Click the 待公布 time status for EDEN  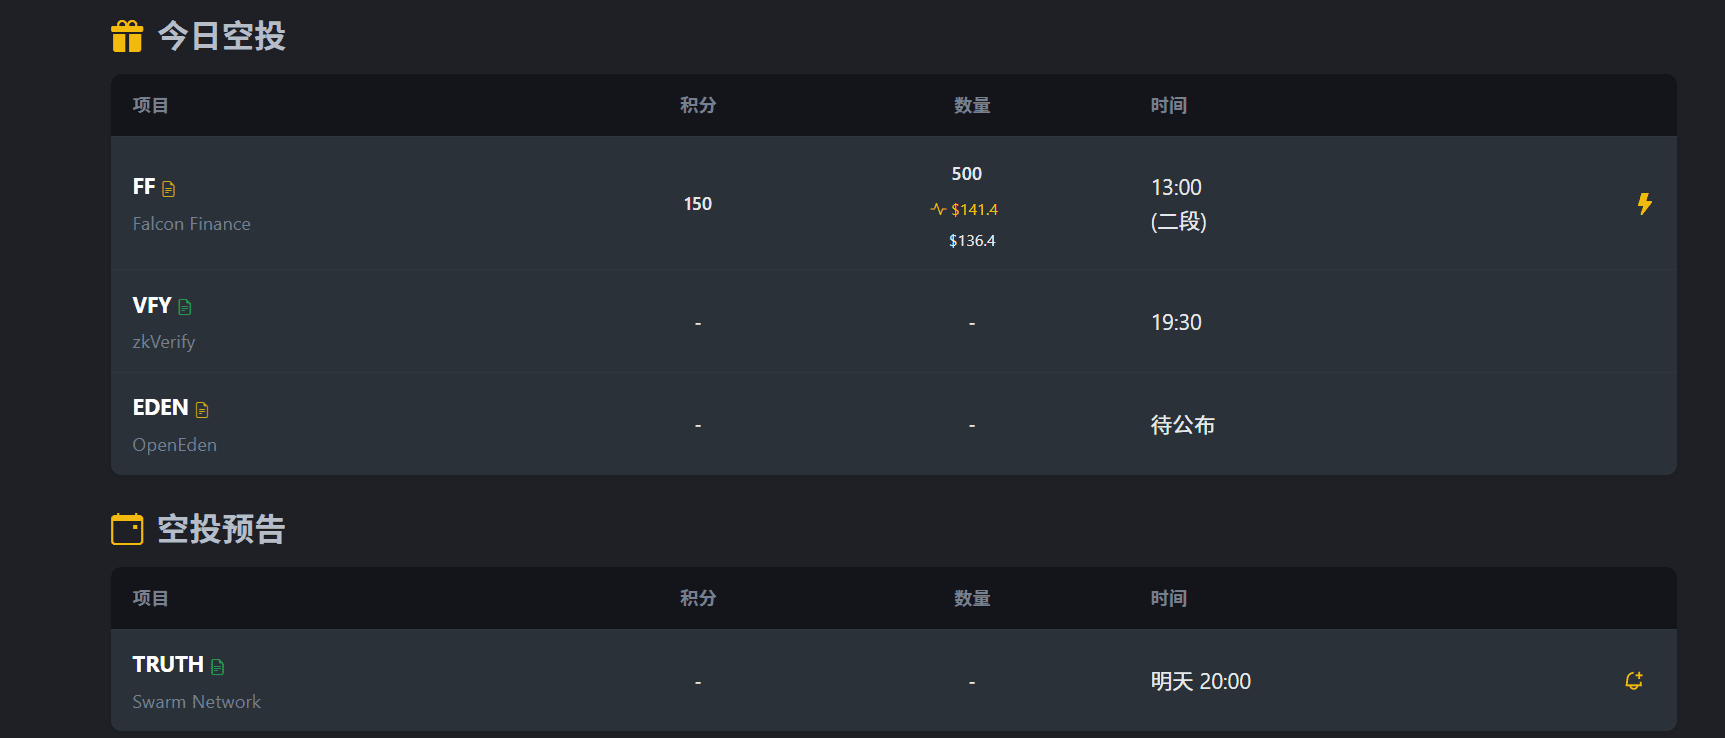1183,426
